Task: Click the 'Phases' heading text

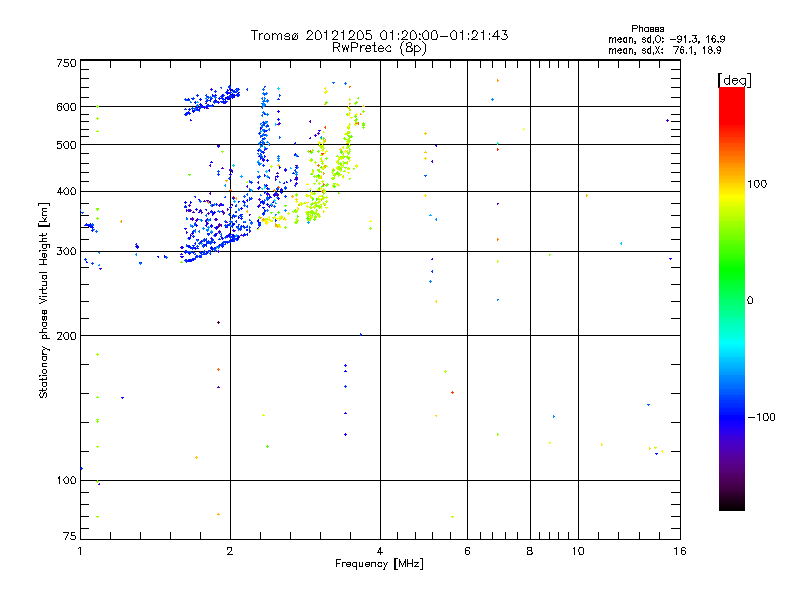Action: pyautogui.click(x=647, y=29)
